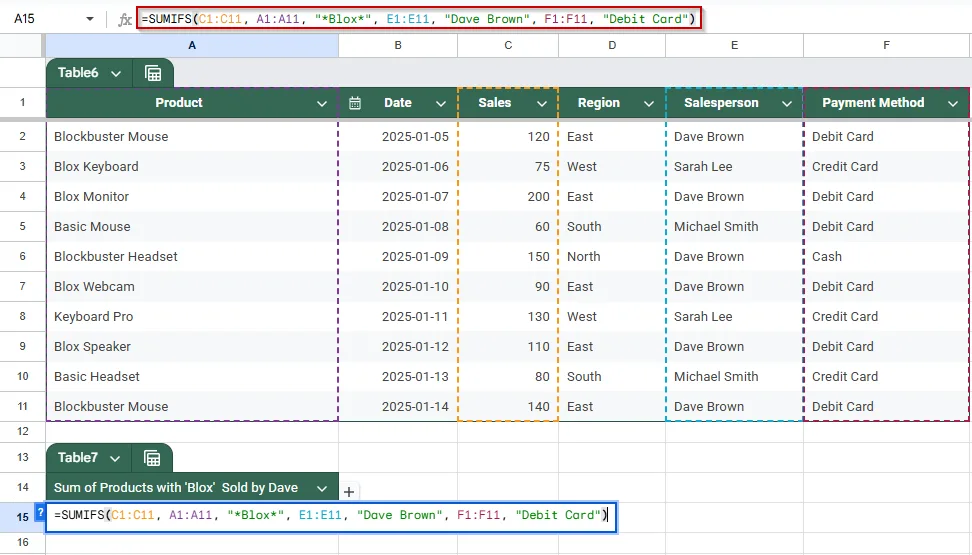Image resolution: width=972 pixels, height=555 pixels.
Task: Select row 15 header
Action: click(x=22, y=517)
